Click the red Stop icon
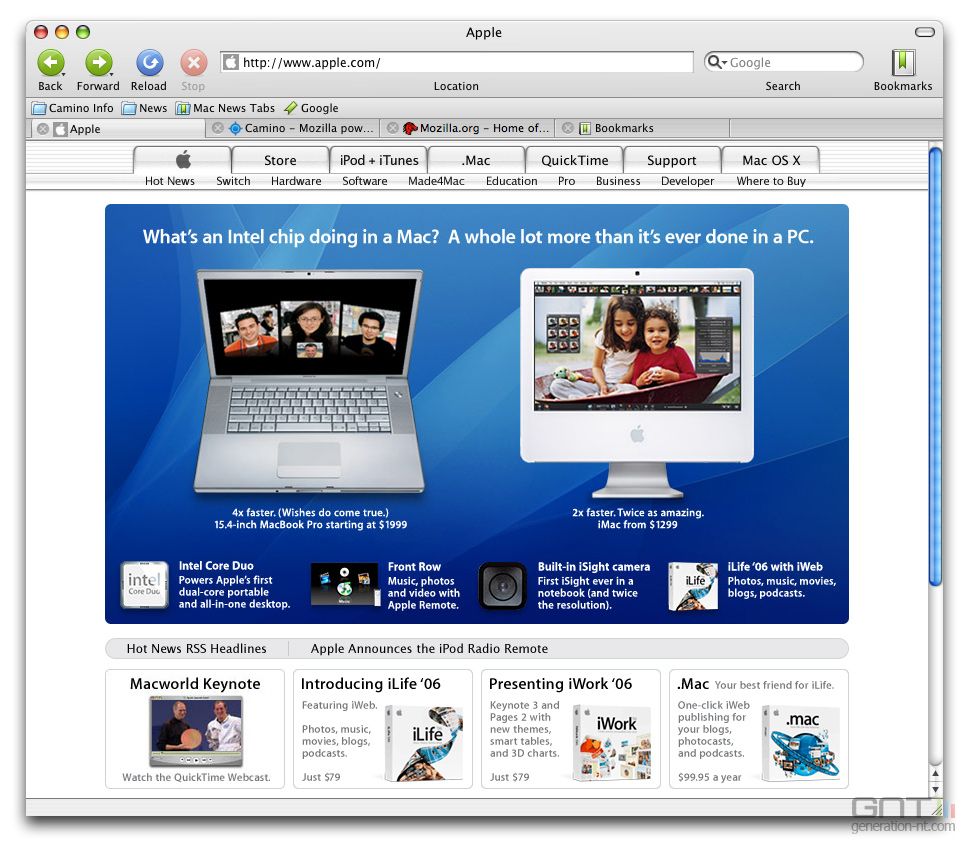Screen dimensions: 973x855 tap(193, 63)
